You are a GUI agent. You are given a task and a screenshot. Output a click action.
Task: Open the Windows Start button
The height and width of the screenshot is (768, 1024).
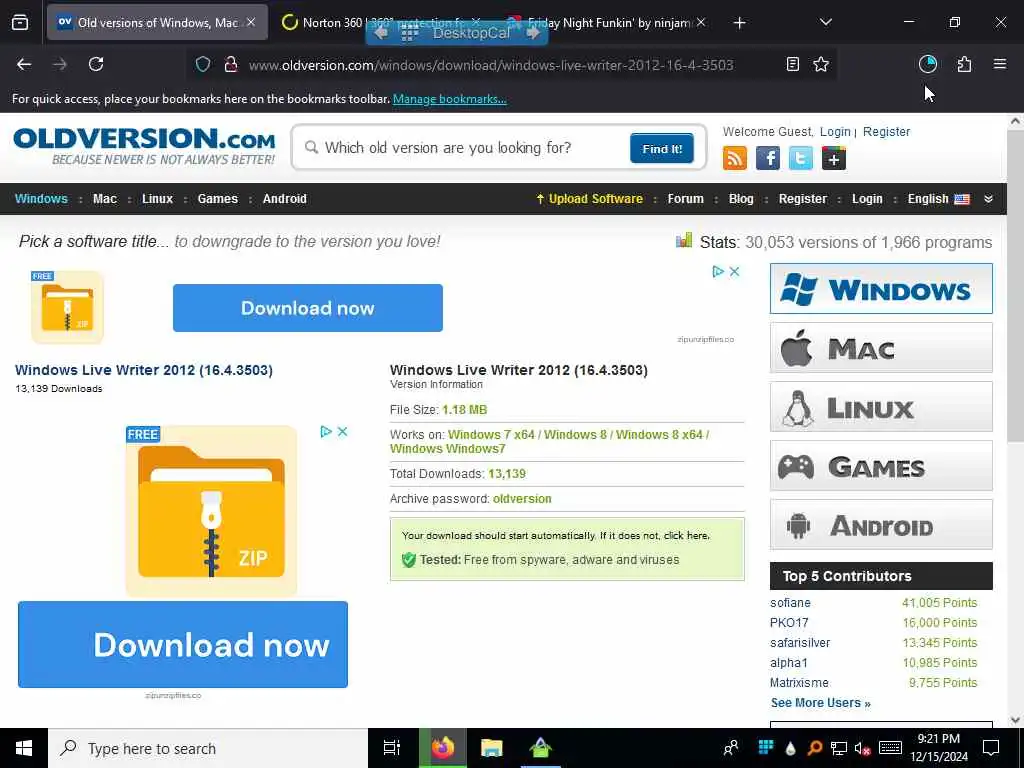pyautogui.click(x=24, y=748)
